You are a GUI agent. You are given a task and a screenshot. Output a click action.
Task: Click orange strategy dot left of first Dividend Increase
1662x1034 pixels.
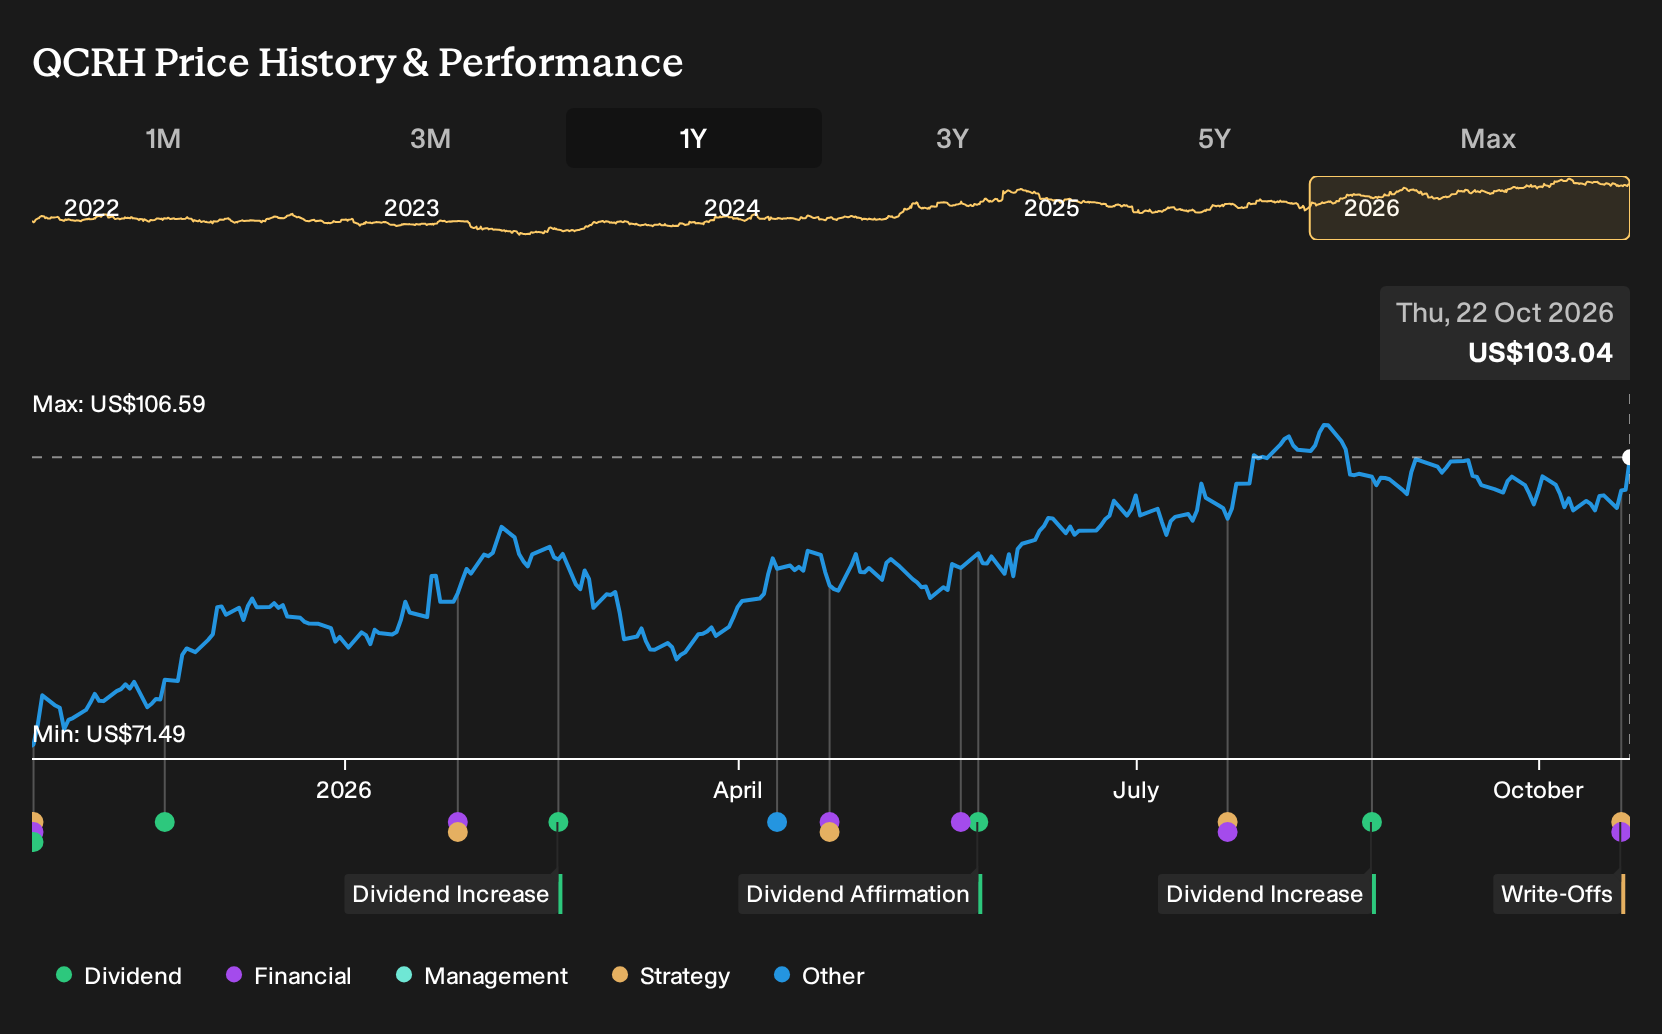tap(458, 832)
